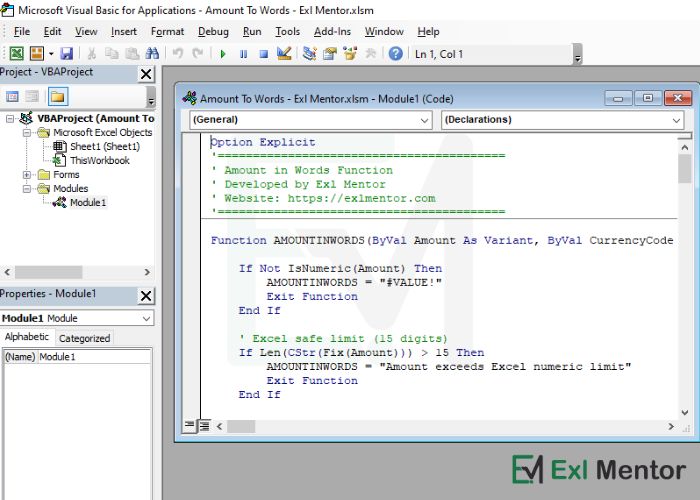The image size is (700, 500).
Task: Open the Run menu
Action: [252, 32]
